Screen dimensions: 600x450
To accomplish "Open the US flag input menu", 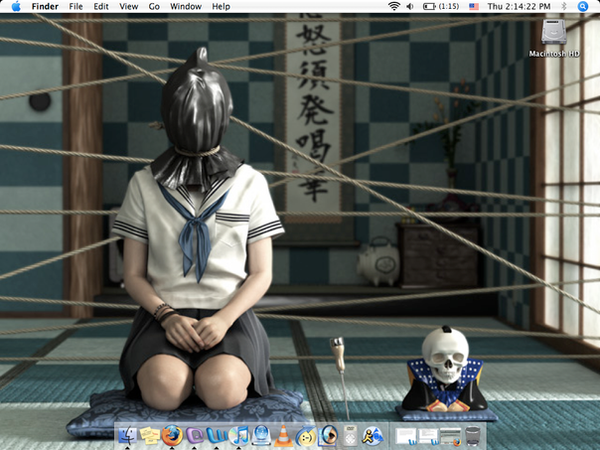I will tap(473, 6).
